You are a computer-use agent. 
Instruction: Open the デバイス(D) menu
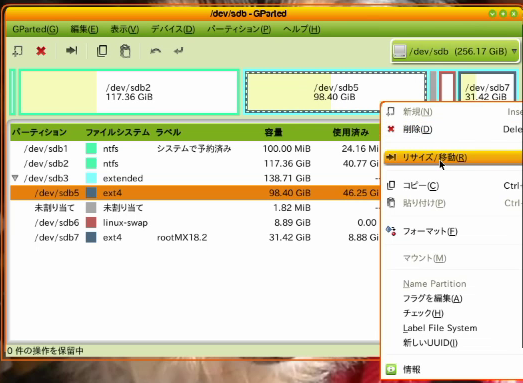tap(173, 29)
